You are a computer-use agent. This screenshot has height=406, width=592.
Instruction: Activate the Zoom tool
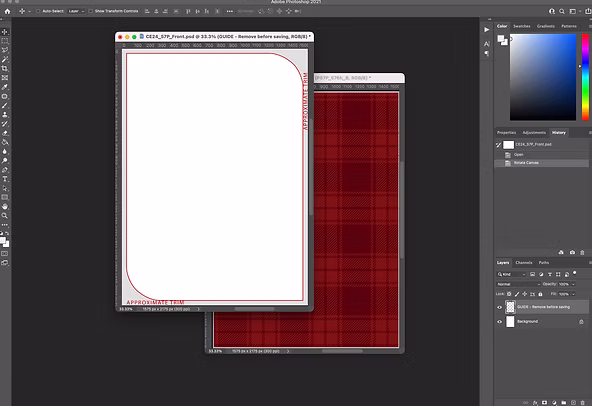[5, 216]
